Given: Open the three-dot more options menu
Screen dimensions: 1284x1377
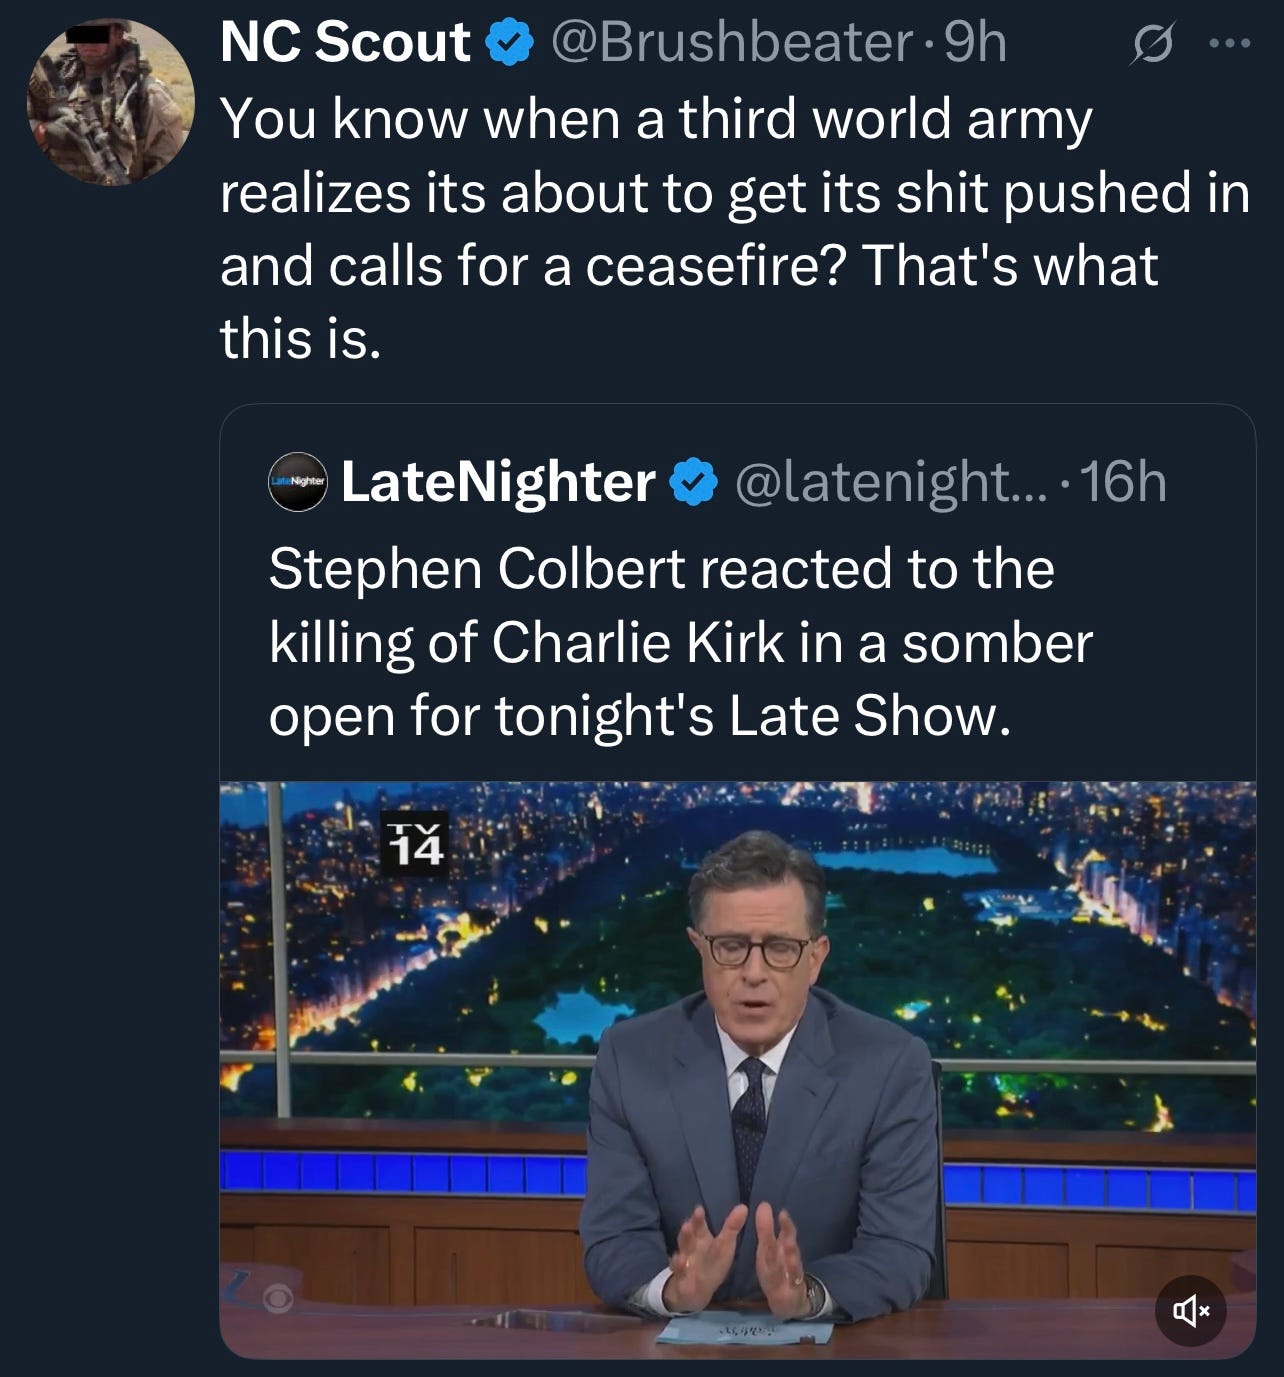Looking at the screenshot, I should pyautogui.click(x=1229, y=44).
